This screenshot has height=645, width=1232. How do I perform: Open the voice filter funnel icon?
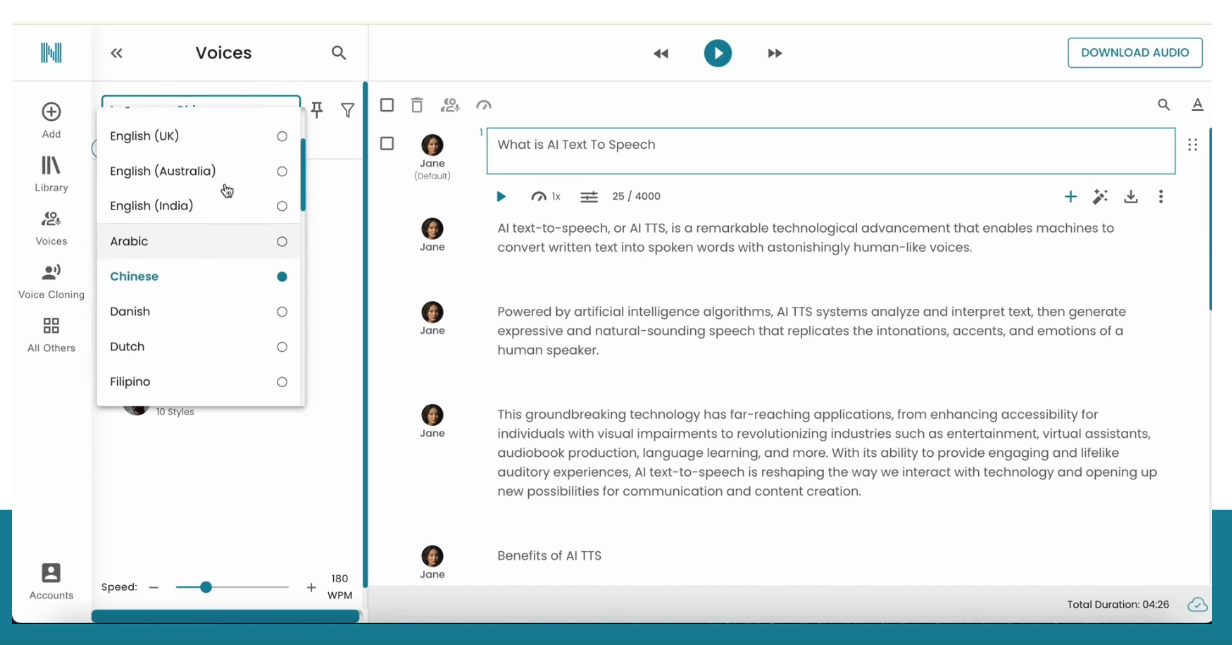(347, 110)
